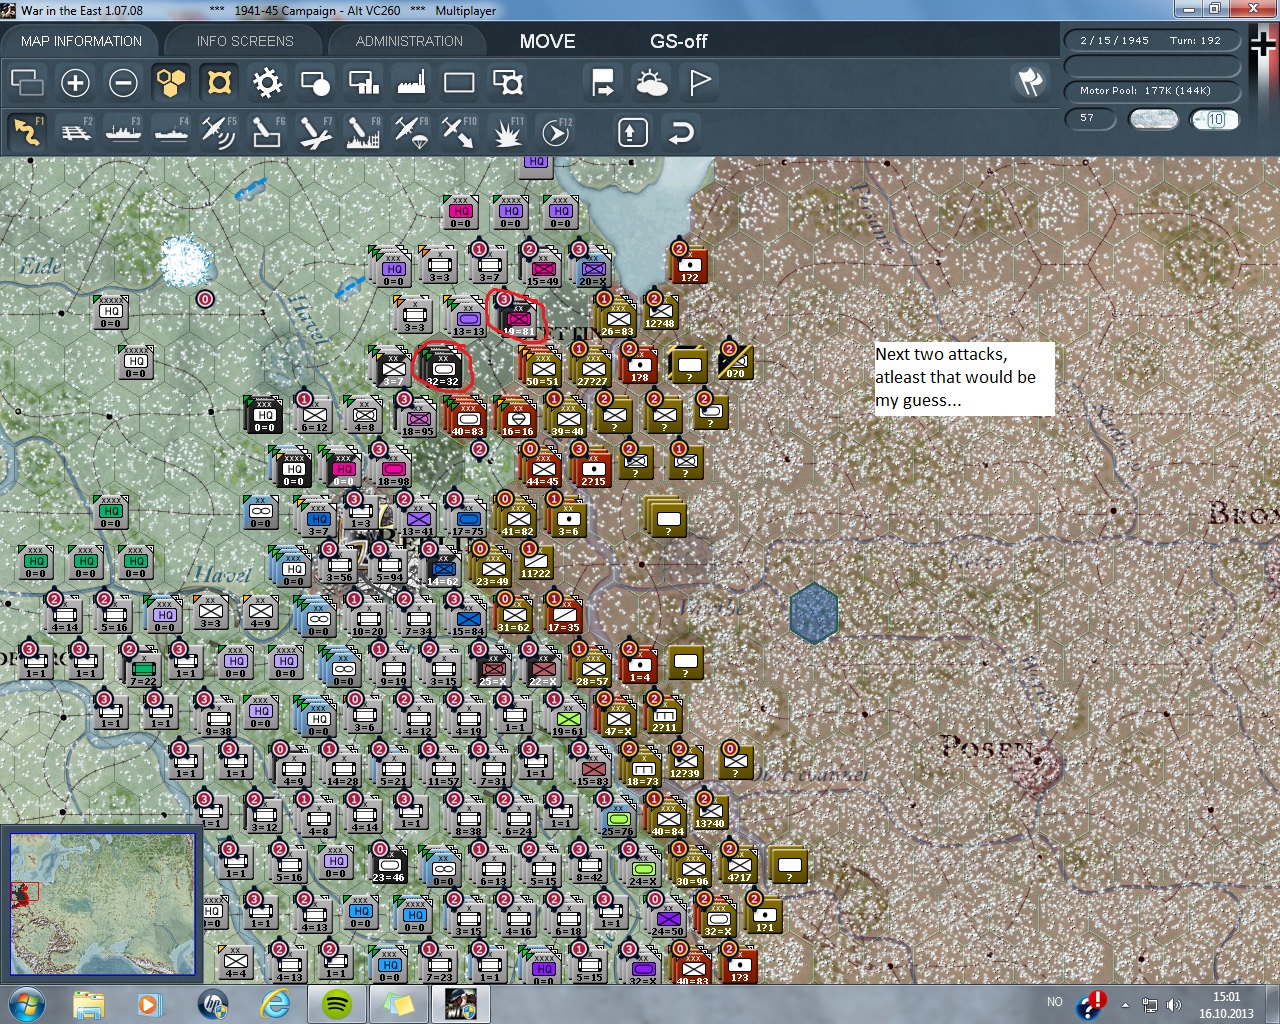This screenshot has width=1280, height=1024.
Task: Click the rectangle-with-bars map icon
Action: (x=363, y=83)
